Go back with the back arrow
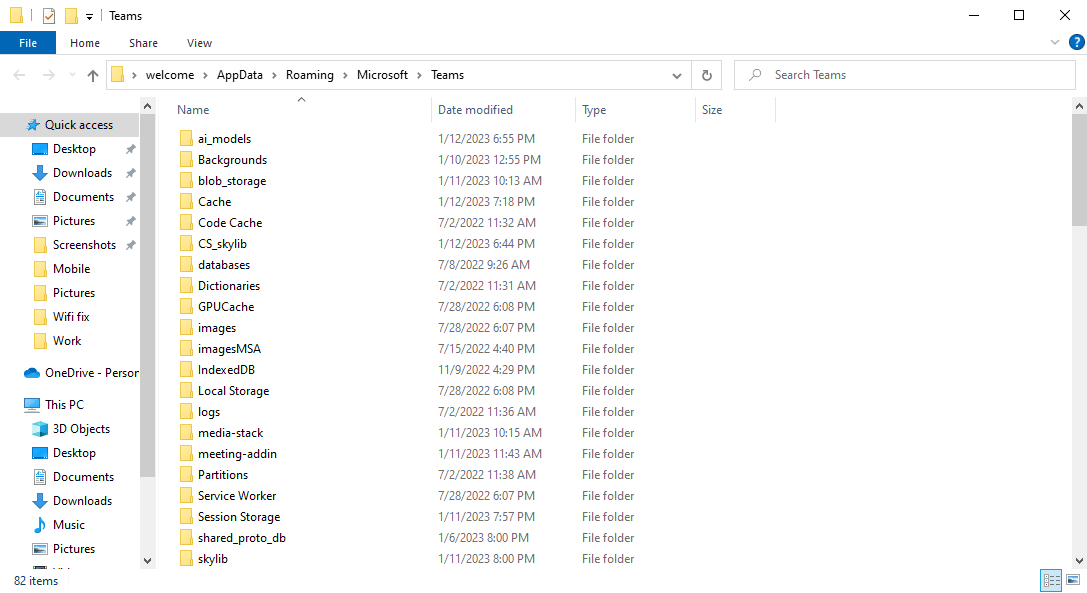1087x593 pixels. [x=19, y=75]
